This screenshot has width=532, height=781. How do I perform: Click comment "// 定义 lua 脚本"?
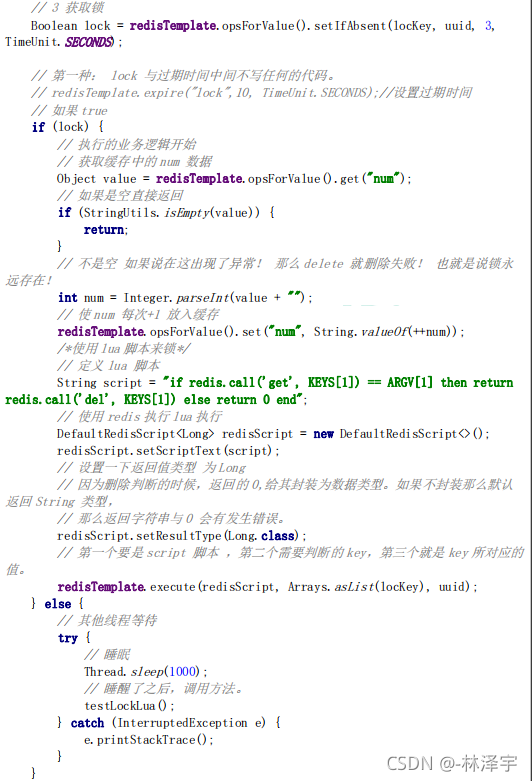[108, 366]
